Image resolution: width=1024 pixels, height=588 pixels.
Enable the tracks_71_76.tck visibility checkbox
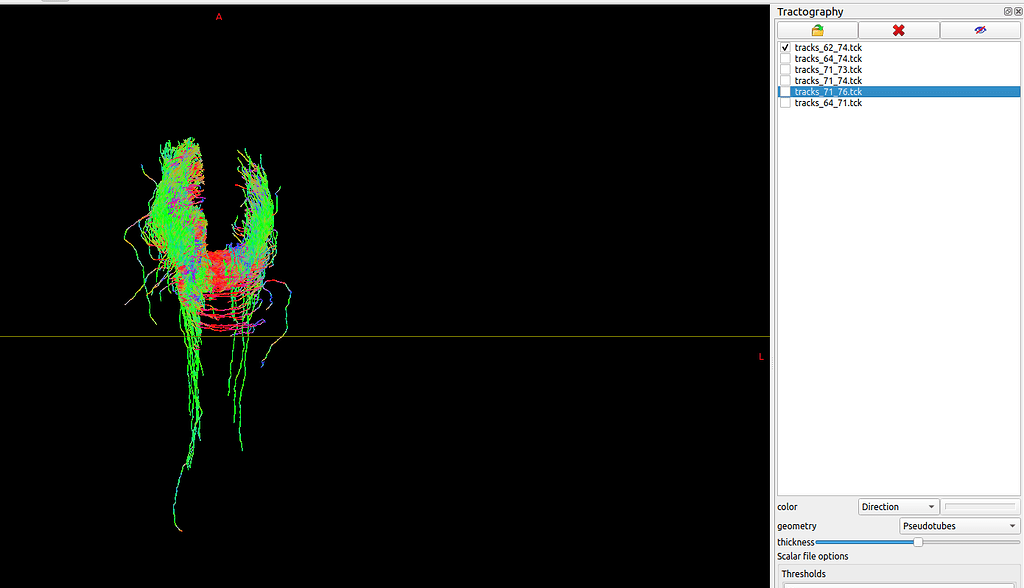pyautogui.click(x=785, y=91)
